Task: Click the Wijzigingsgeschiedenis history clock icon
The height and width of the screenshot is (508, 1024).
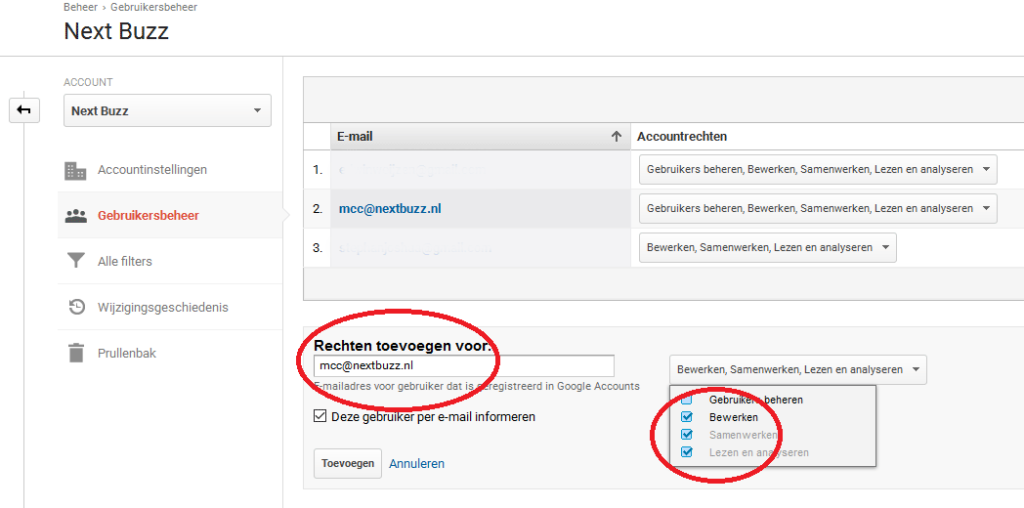Action: pos(75,307)
